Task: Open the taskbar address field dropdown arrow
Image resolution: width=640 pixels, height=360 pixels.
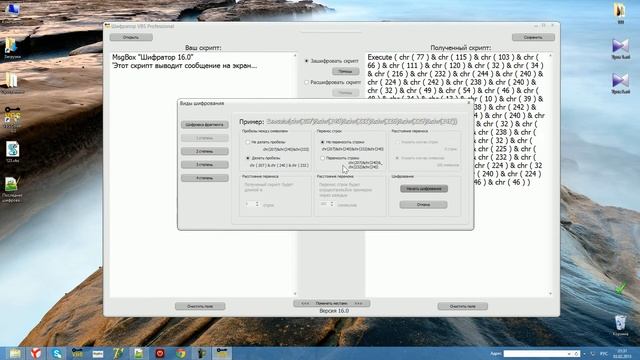Action: [569, 354]
